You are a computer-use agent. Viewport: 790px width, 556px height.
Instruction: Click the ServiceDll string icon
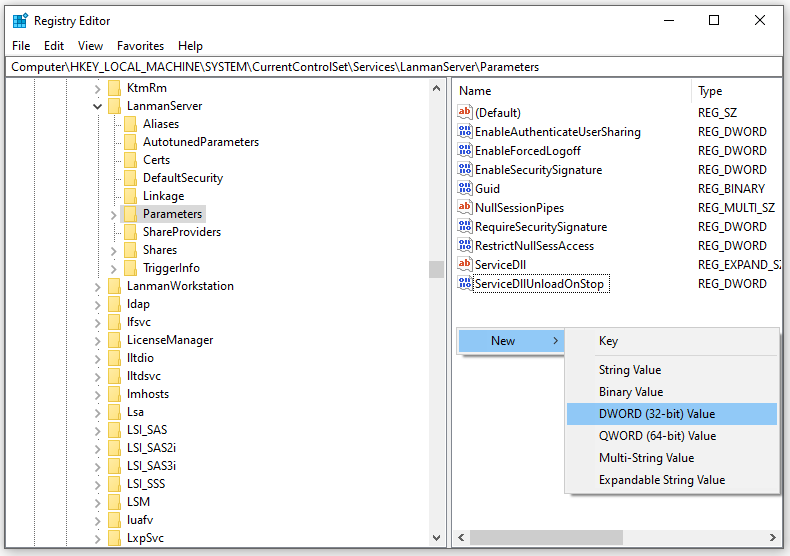(465, 264)
